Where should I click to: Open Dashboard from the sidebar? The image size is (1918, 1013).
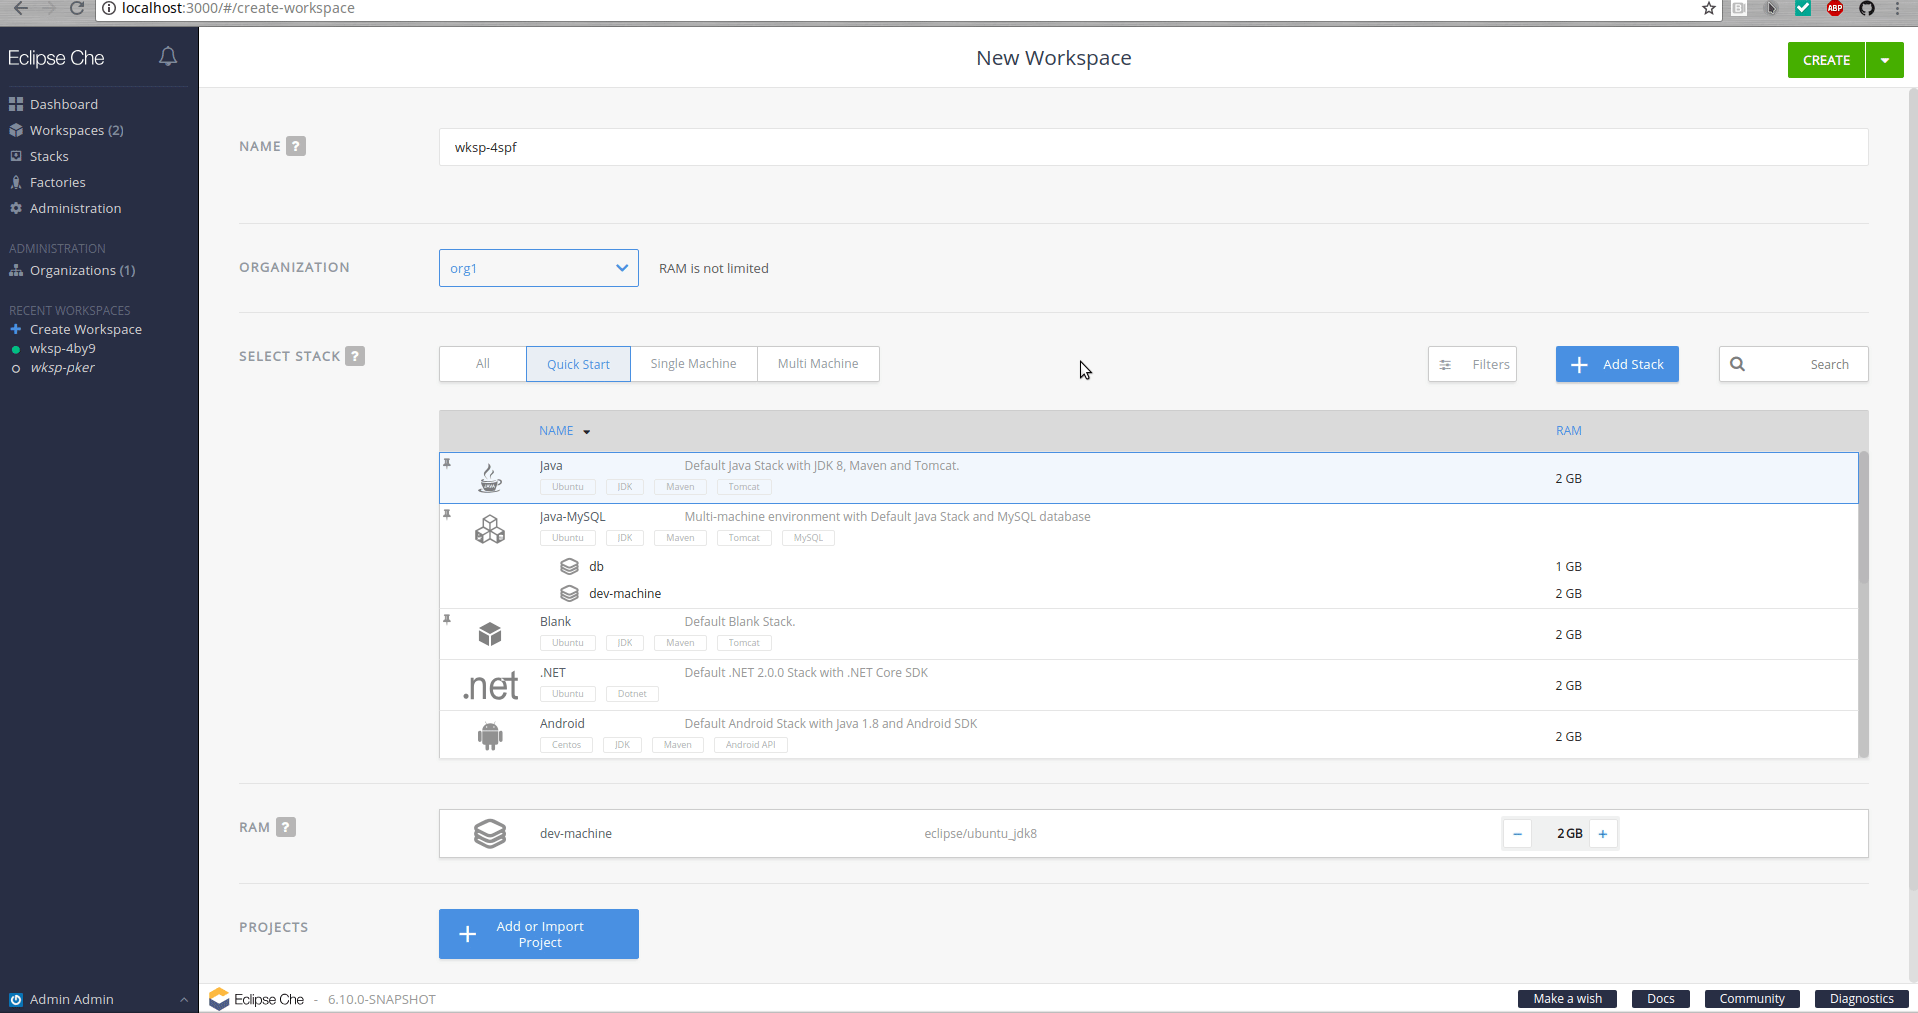coord(64,104)
